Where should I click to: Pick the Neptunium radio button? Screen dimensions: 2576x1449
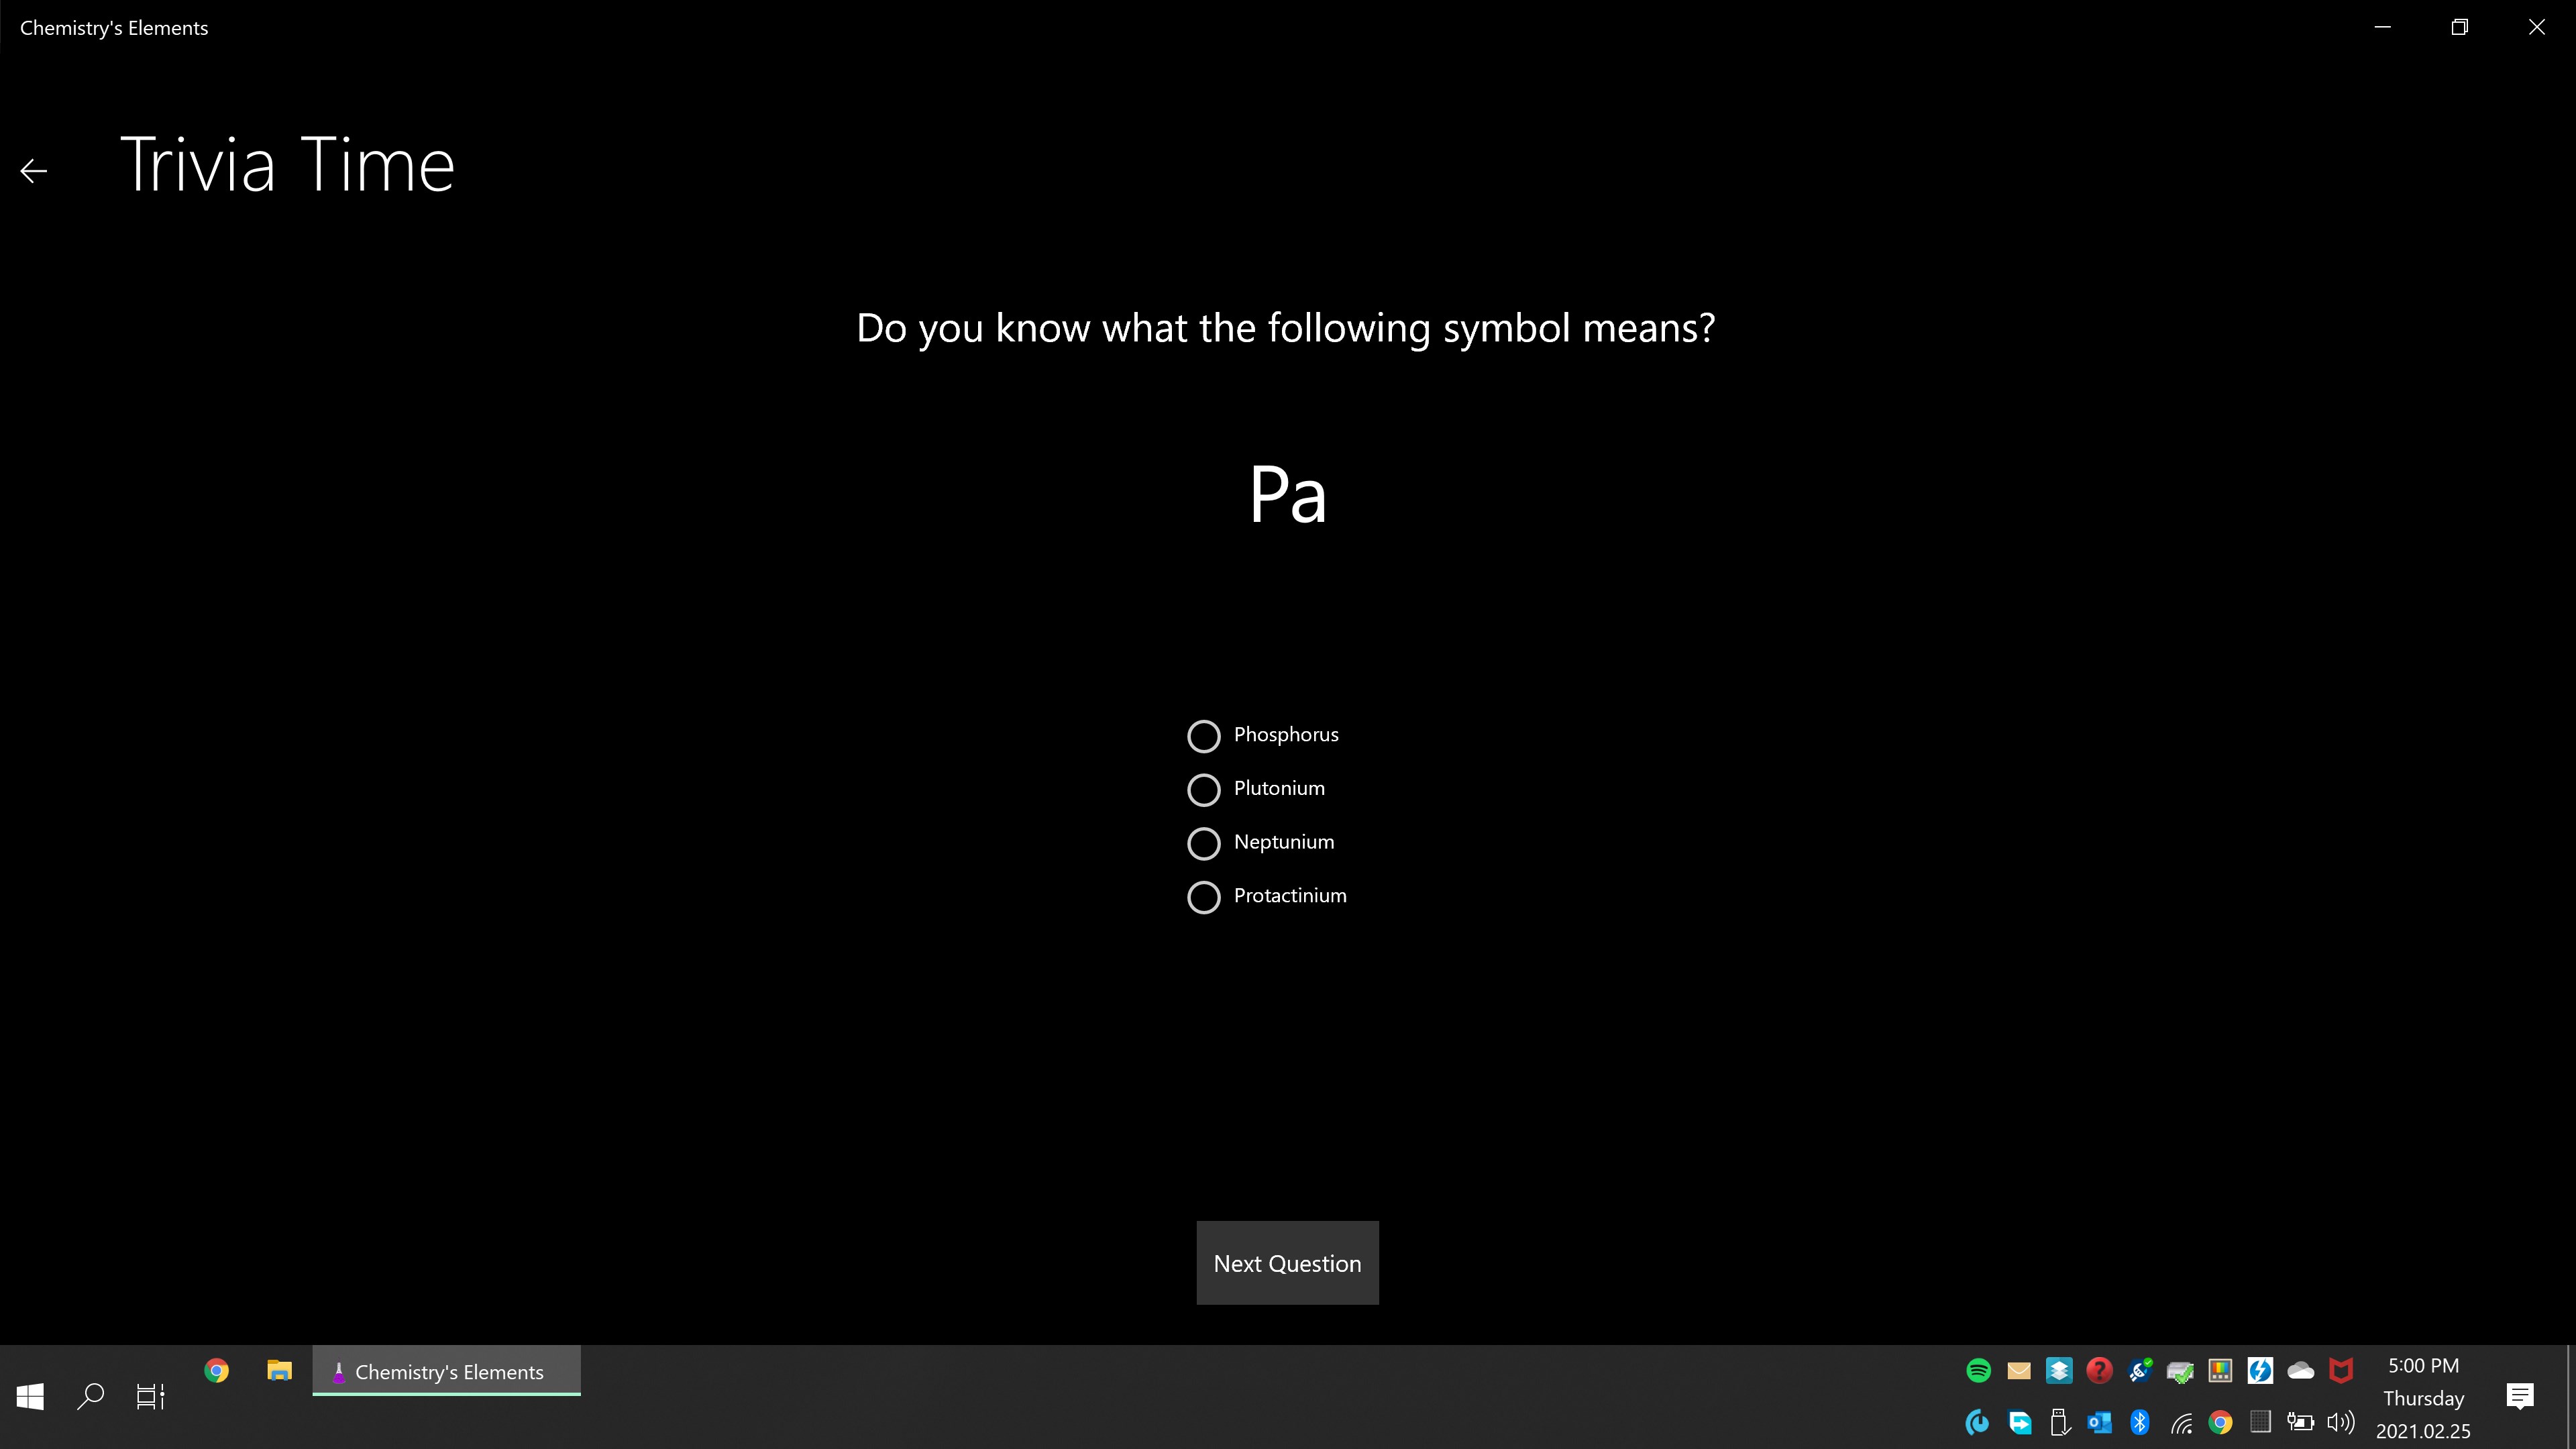pyautogui.click(x=1203, y=843)
